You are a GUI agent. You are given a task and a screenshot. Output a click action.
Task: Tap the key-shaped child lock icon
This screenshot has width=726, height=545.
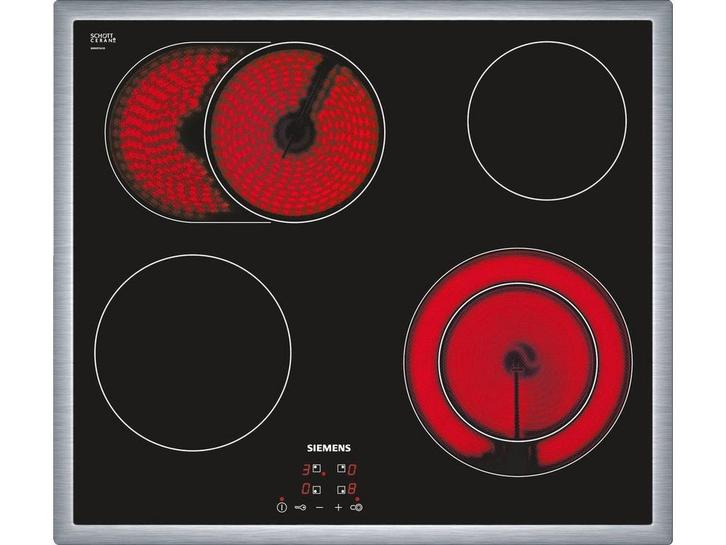tap(300, 507)
